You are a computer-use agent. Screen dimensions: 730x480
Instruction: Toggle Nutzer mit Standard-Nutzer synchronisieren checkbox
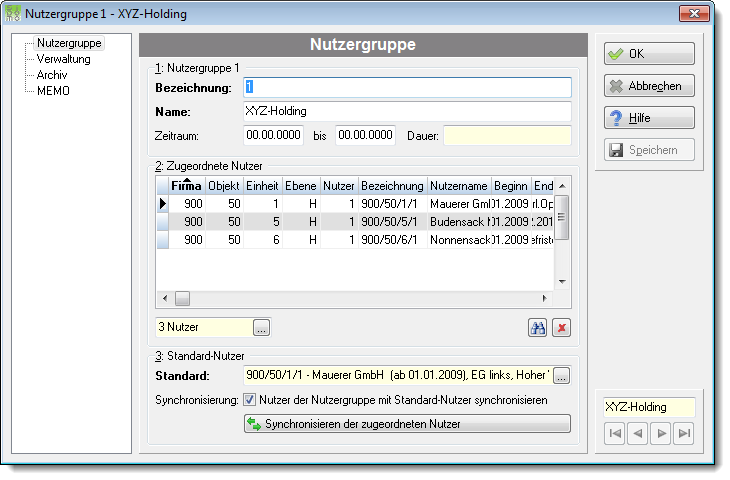(x=250, y=399)
